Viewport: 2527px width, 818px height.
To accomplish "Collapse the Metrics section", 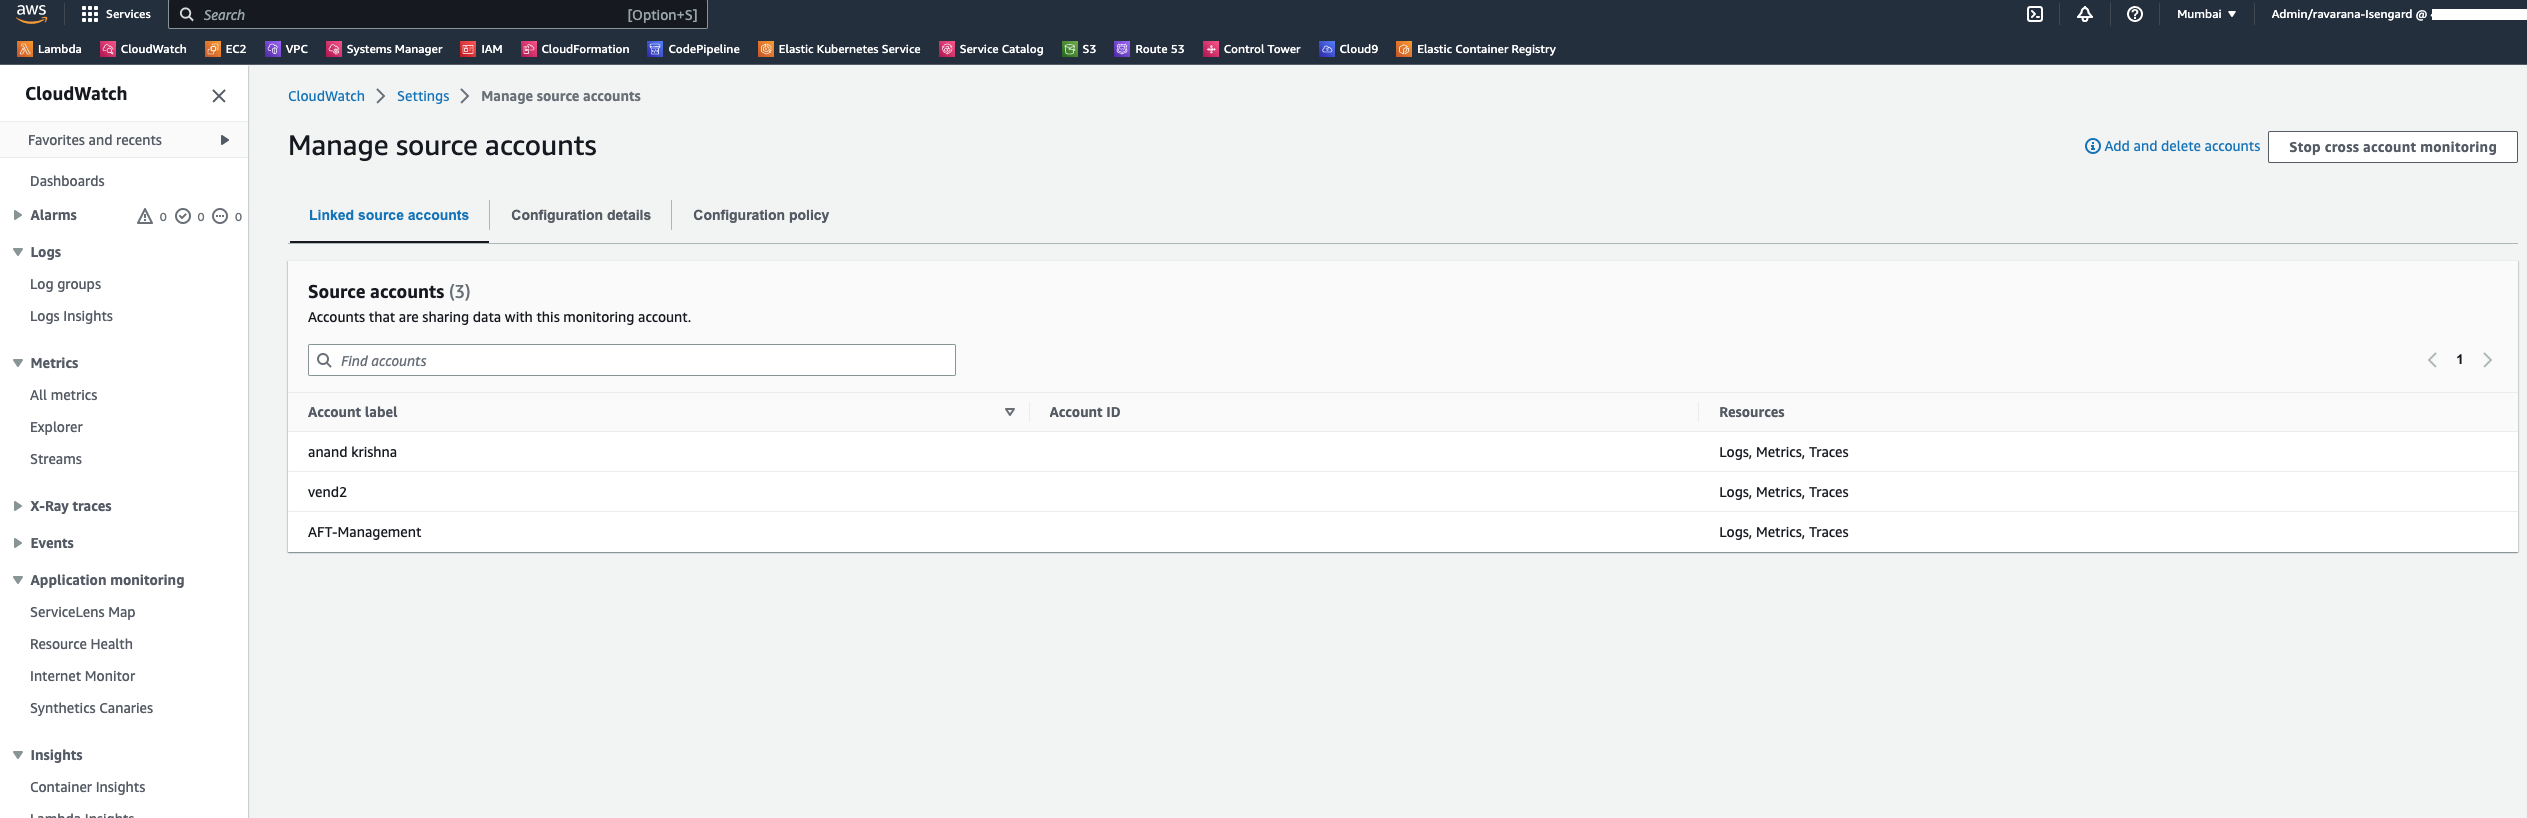I will coord(18,363).
